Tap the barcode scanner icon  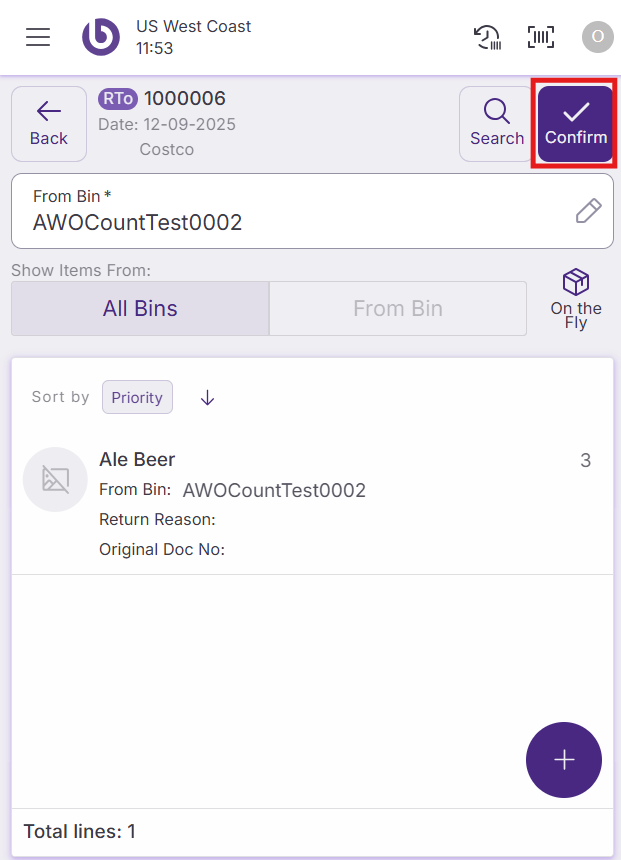tap(541, 37)
